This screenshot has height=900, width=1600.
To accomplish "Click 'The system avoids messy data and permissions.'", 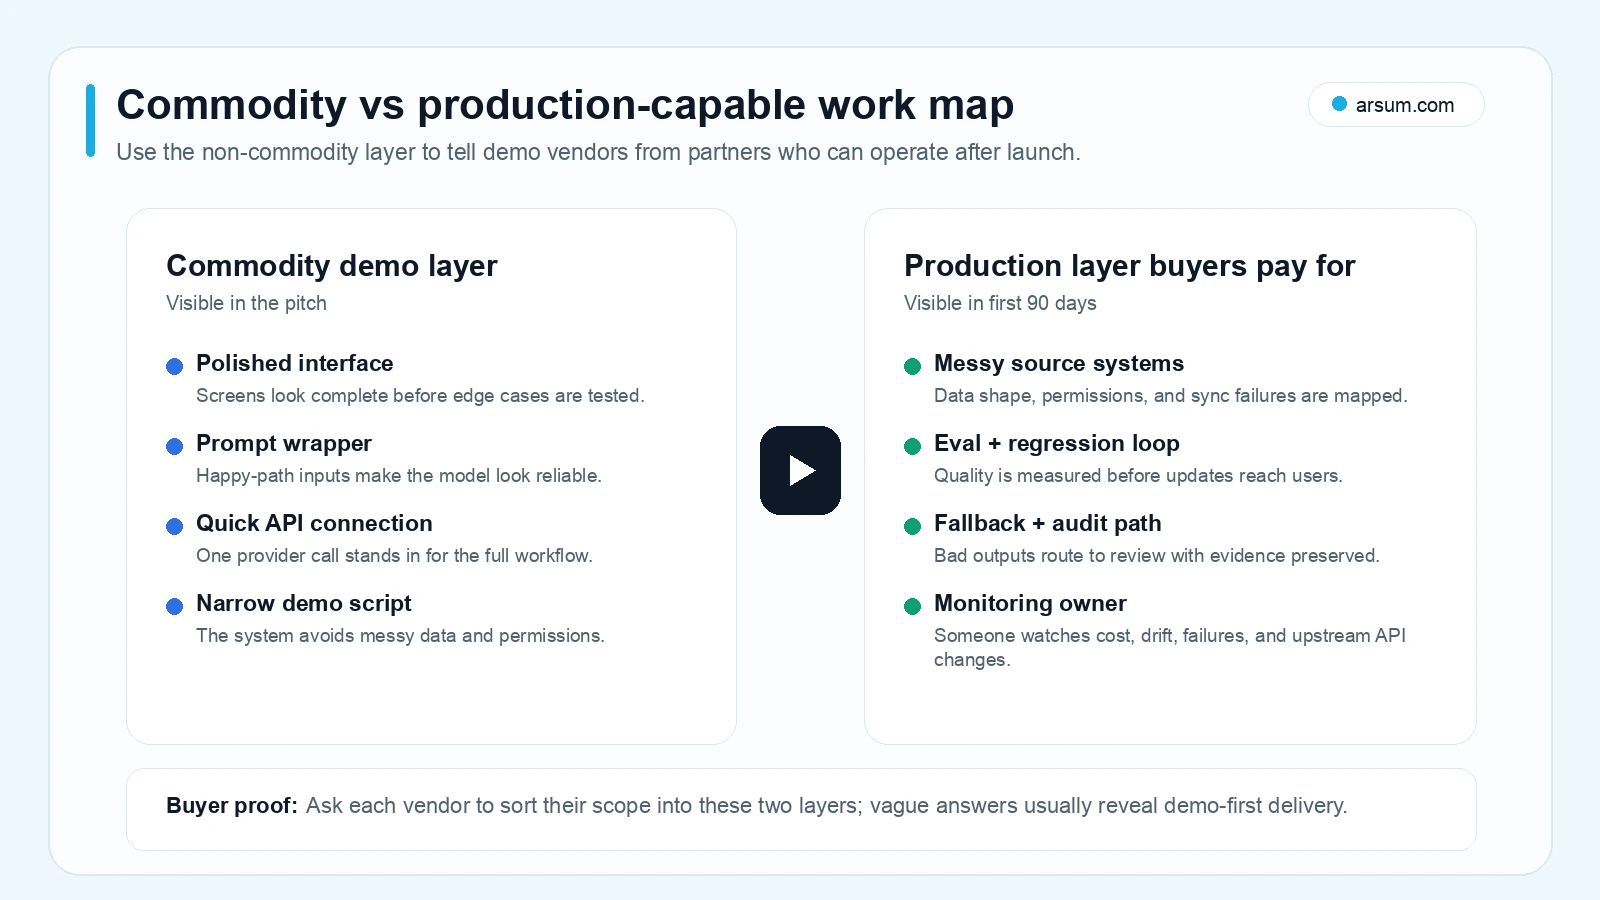I will (x=400, y=635).
